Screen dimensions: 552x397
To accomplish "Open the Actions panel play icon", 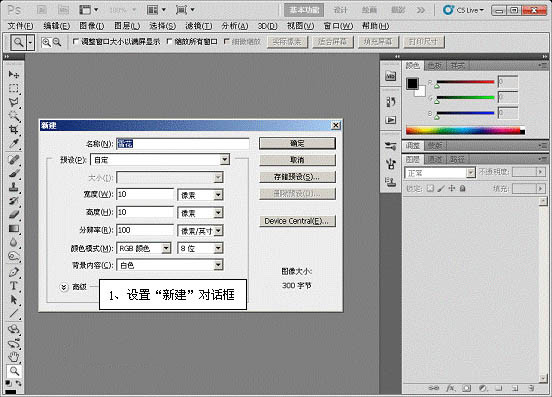I will (x=390, y=120).
